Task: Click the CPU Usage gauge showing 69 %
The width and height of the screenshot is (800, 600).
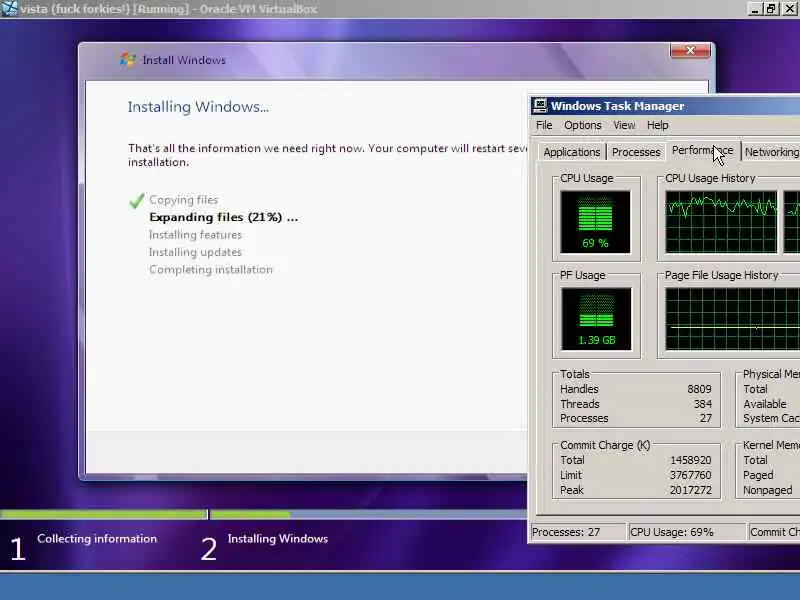Action: (595, 222)
